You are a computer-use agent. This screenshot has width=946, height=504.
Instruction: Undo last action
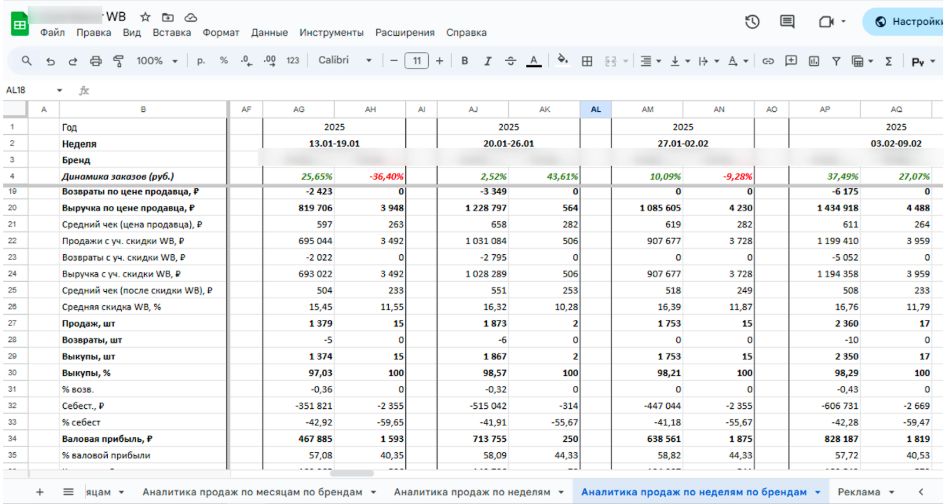50,60
